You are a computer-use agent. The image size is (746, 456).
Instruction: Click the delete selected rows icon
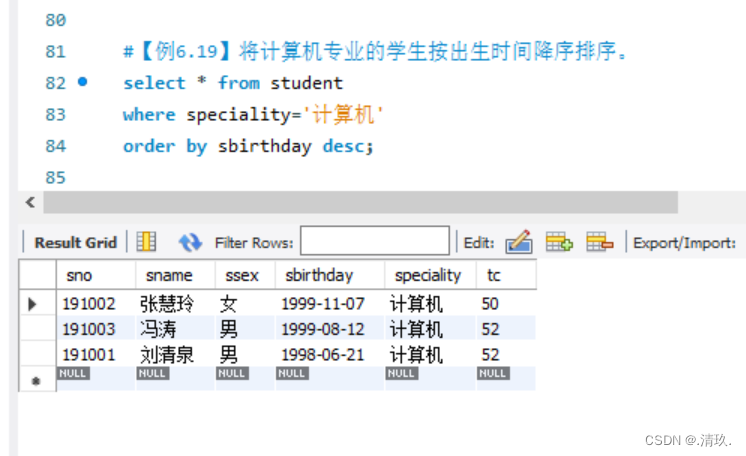[599, 241]
